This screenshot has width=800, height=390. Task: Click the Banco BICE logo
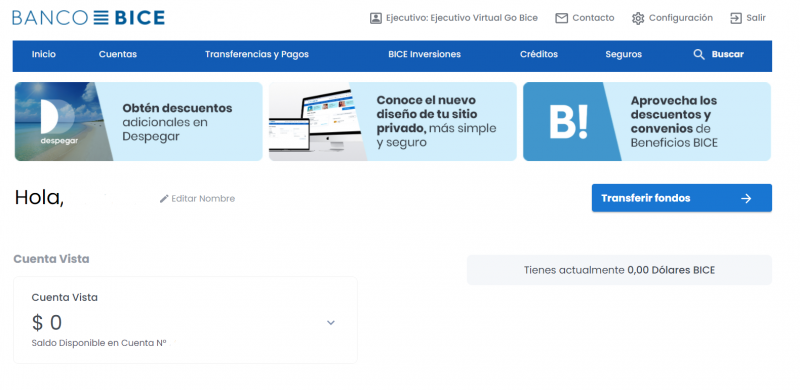pyautogui.click(x=88, y=18)
